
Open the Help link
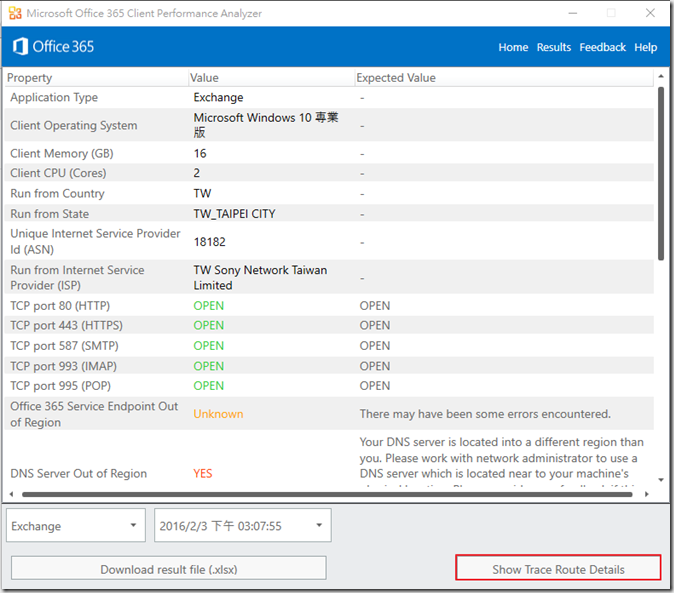point(646,47)
